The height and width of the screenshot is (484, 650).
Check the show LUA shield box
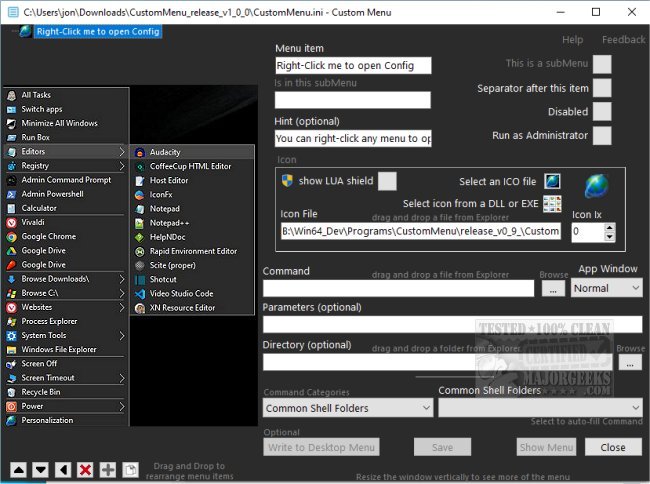coord(387,181)
